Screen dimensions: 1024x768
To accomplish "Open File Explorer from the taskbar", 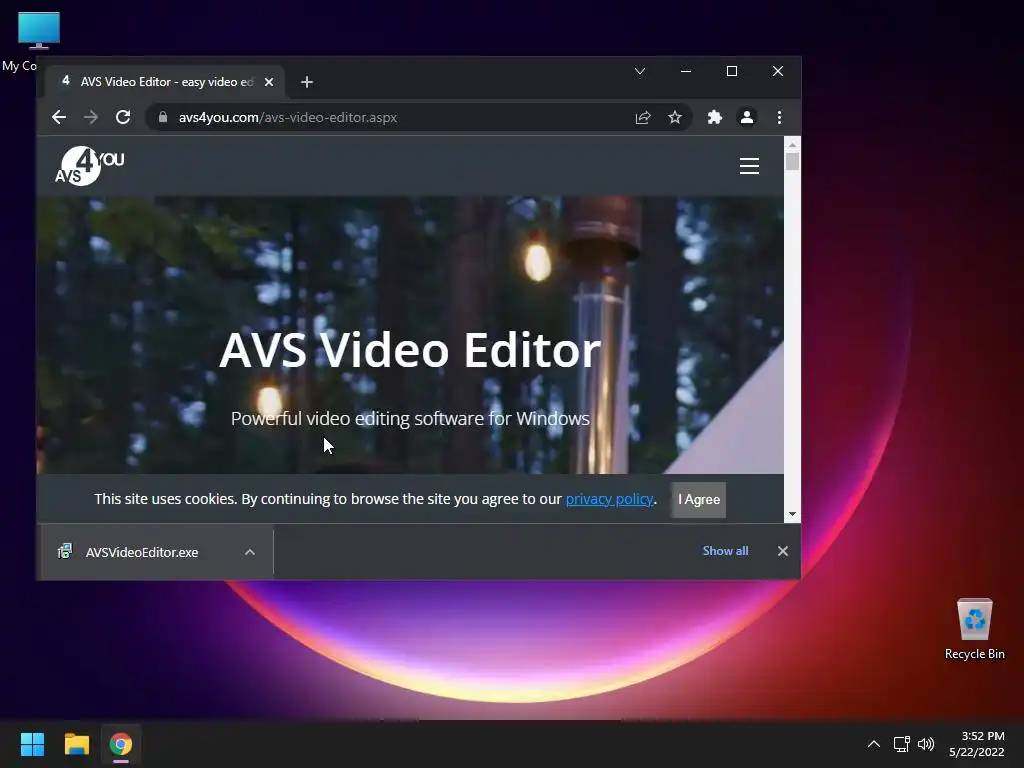I will pos(76,744).
